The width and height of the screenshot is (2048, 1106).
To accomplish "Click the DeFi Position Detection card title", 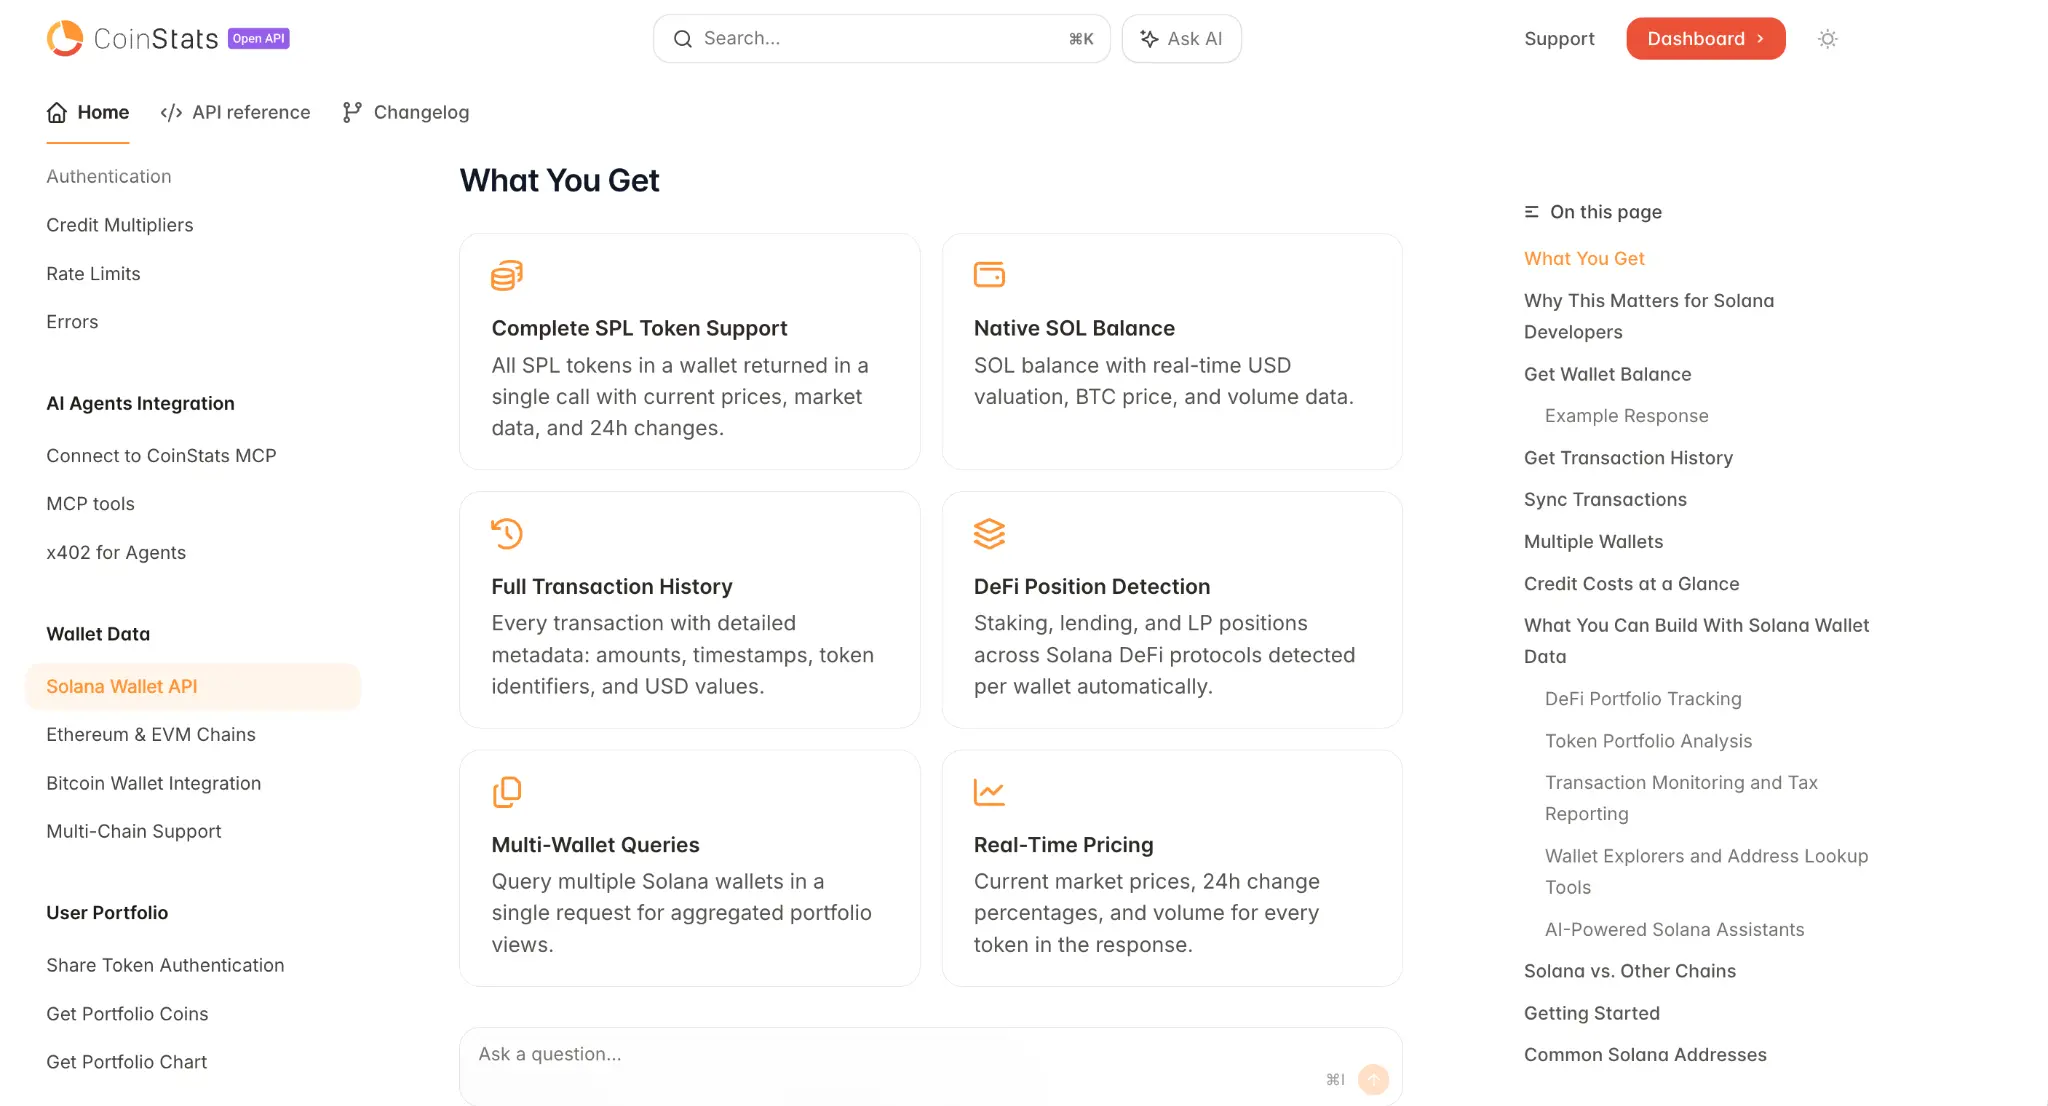I will 1092,586.
